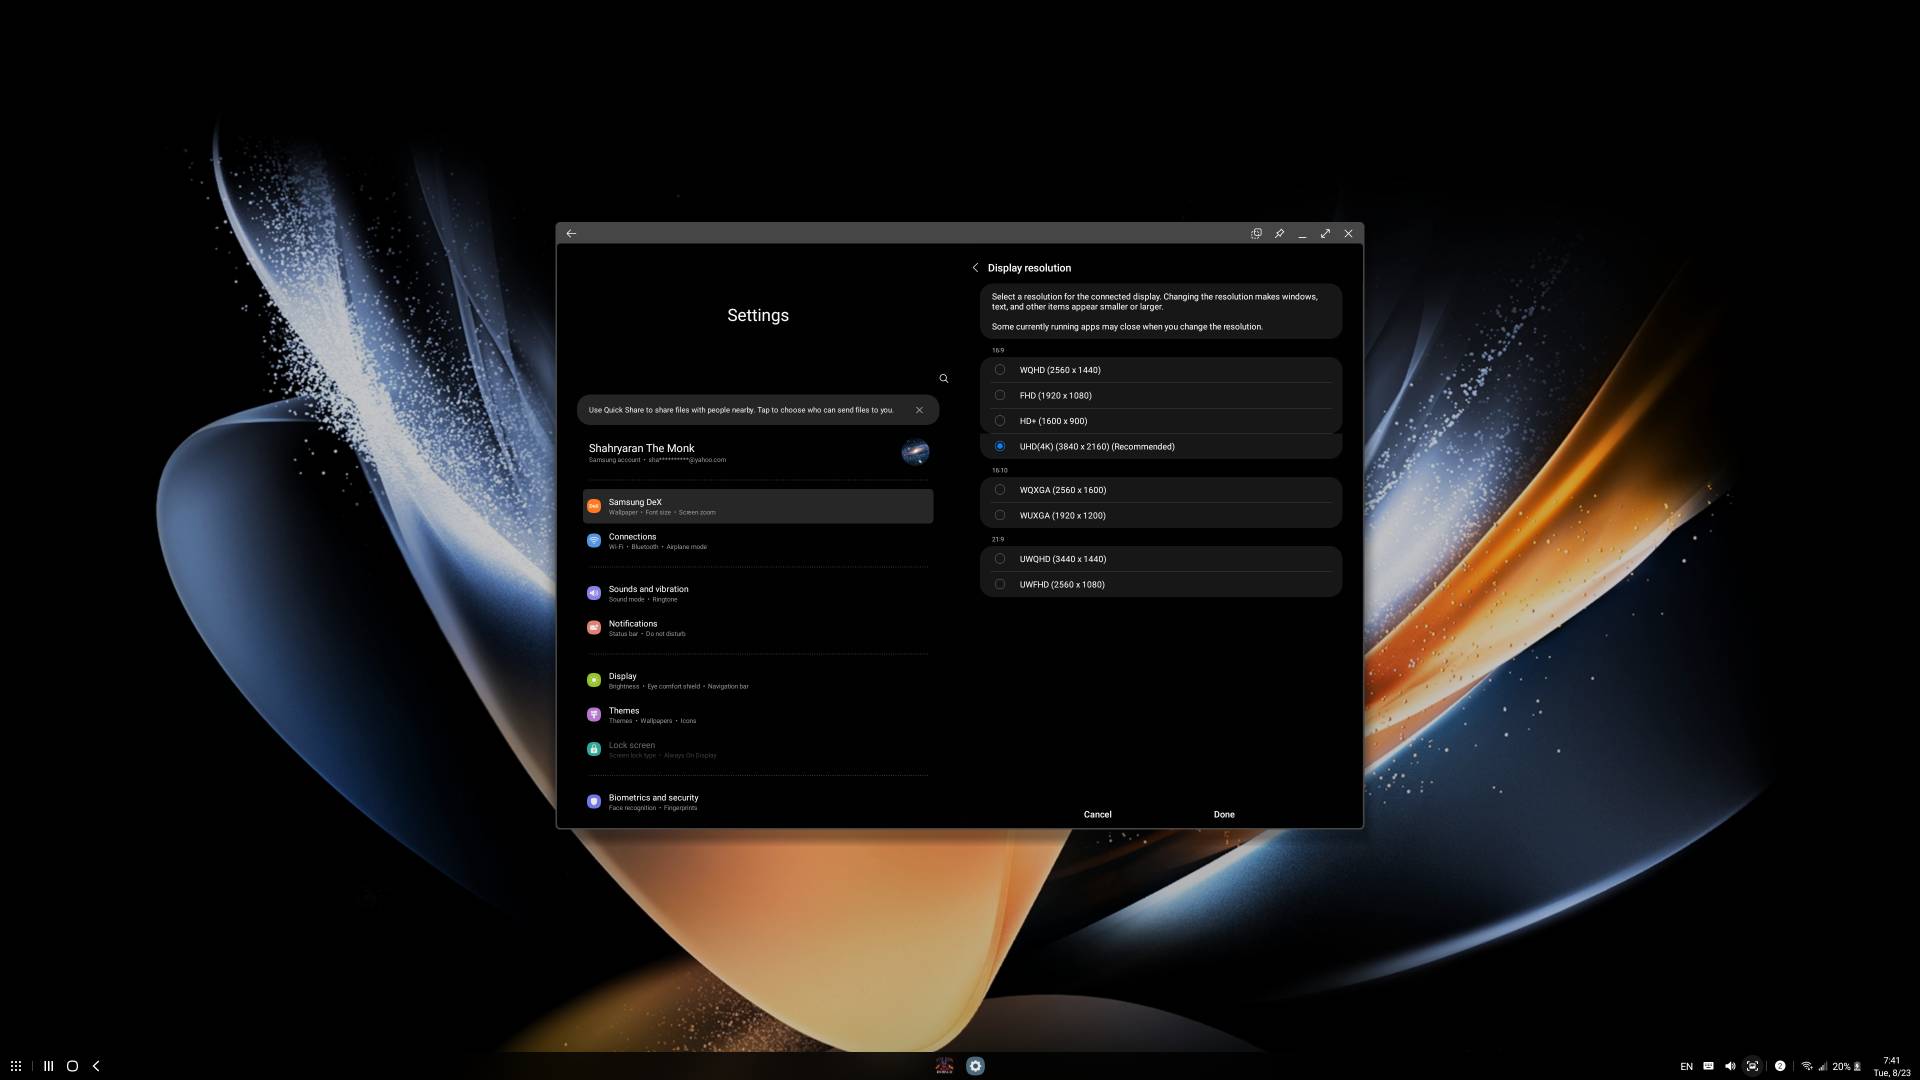This screenshot has width=1920, height=1080.
Task: Click the Display resolution heading
Action: coord(1029,268)
